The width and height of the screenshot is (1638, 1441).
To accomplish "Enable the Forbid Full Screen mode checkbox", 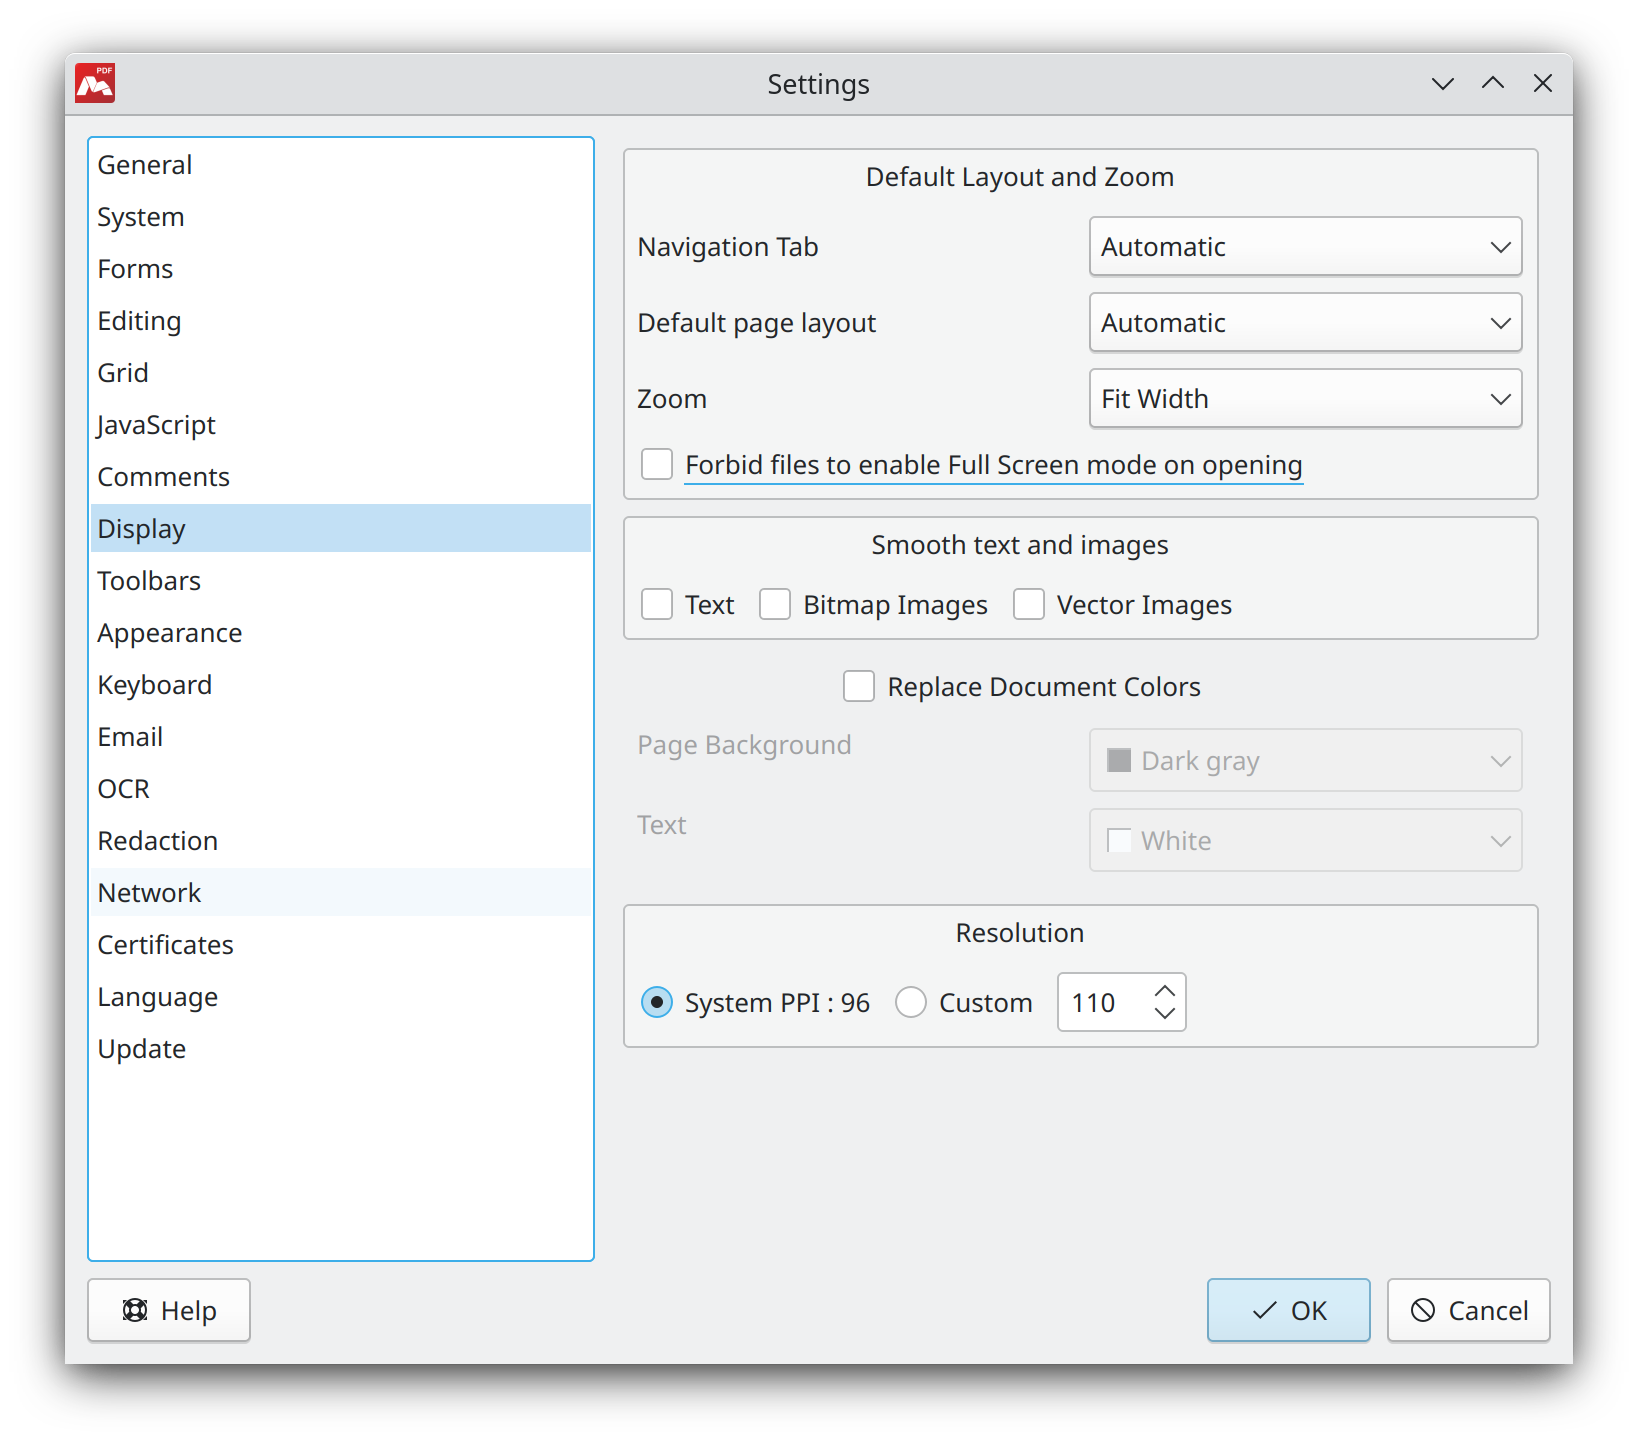I will click(657, 464).
